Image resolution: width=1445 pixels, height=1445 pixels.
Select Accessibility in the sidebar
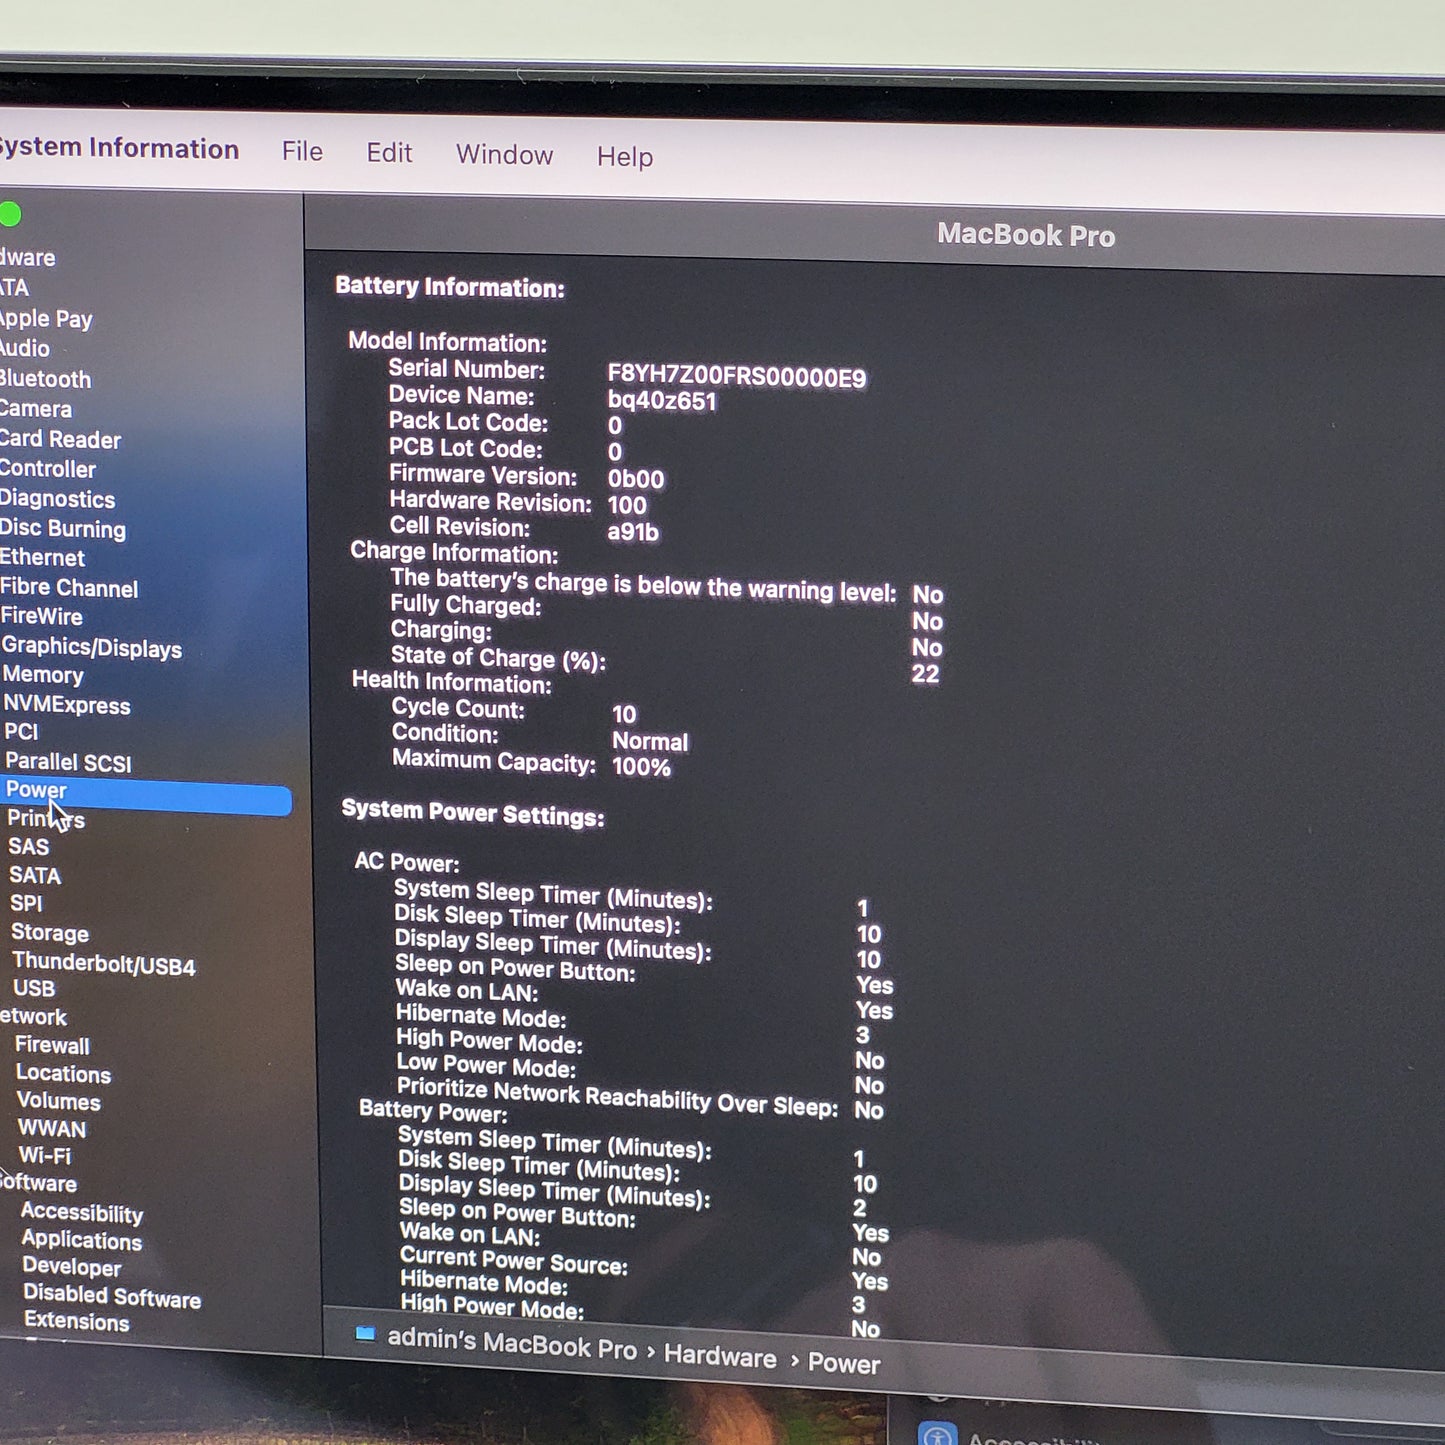(x=82, y=1213)
